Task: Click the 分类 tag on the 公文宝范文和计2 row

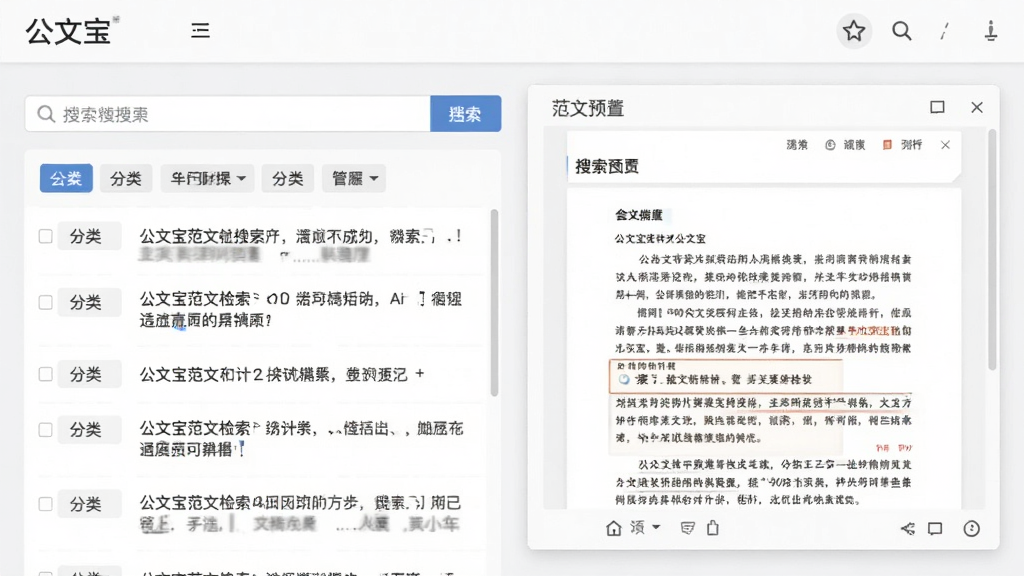Action: (89, 374)
